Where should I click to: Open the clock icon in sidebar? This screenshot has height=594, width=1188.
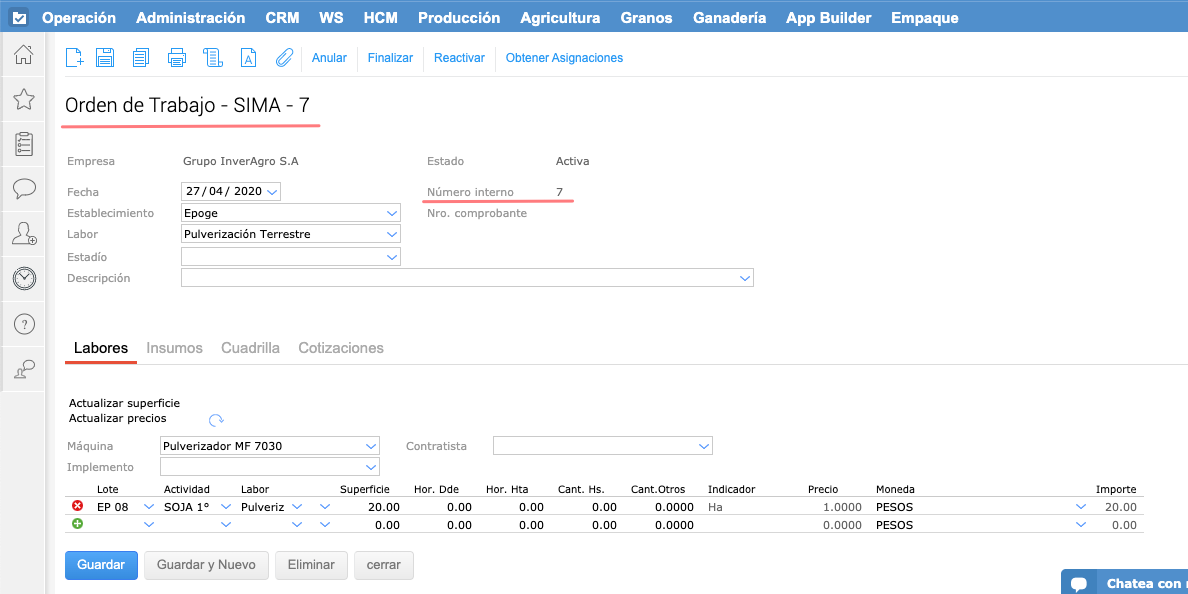24,279
